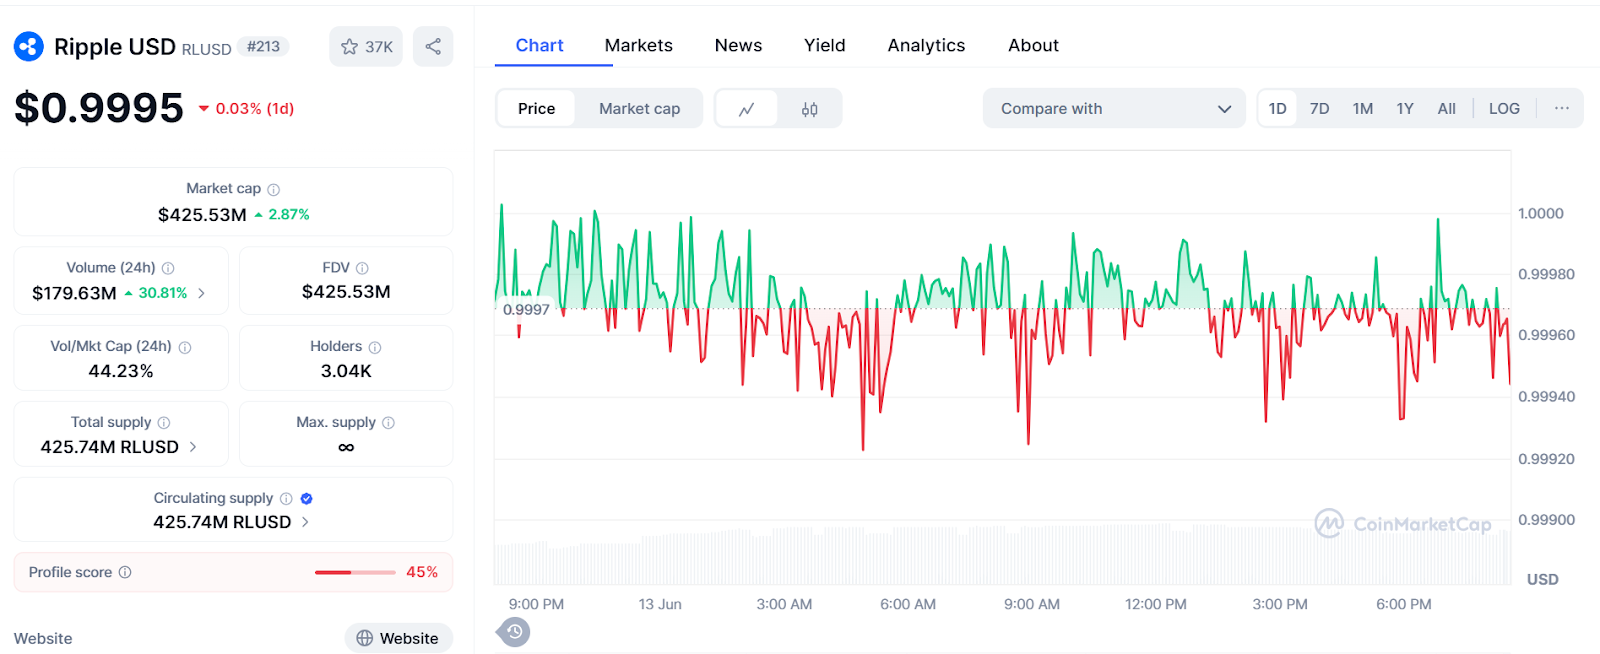The width and height of the screenshot is (1600, 654).
Task: Open the Compare with dropdown
Action: point(1114,108)
